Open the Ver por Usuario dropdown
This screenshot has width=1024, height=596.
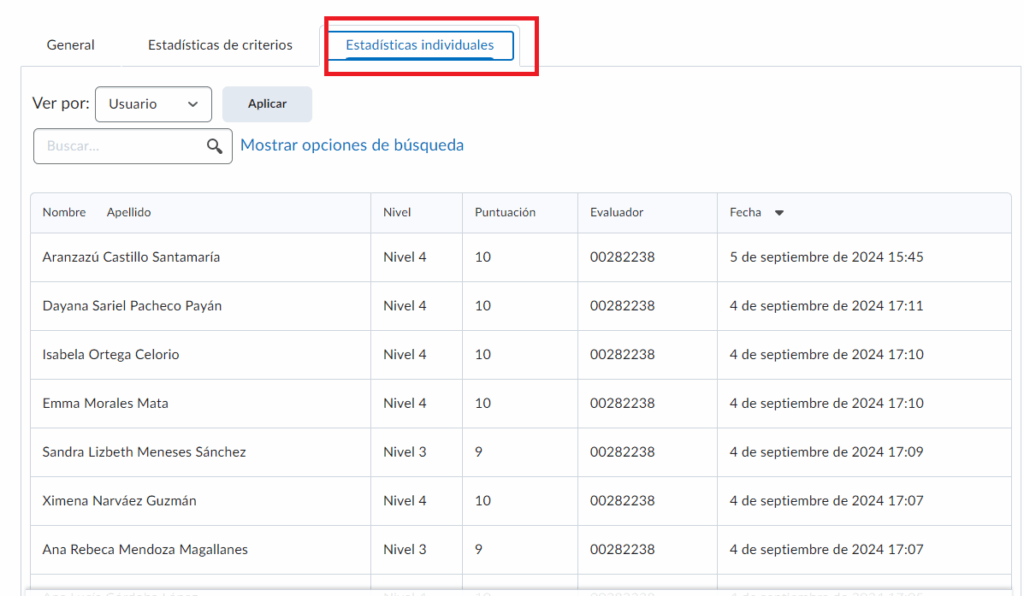[x=153, y=104]
